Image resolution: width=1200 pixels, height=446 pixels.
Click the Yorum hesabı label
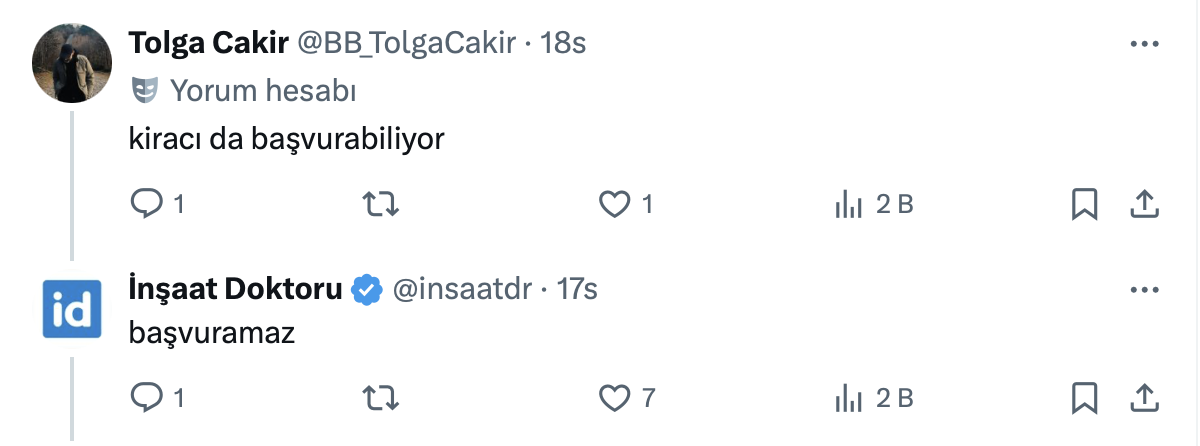pos(263,91)
